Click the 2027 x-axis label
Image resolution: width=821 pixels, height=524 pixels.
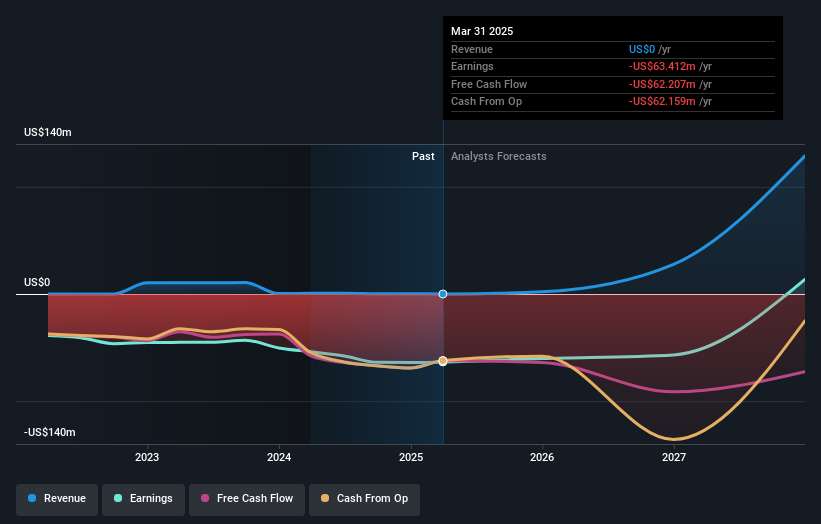click(x=674, y=457)
